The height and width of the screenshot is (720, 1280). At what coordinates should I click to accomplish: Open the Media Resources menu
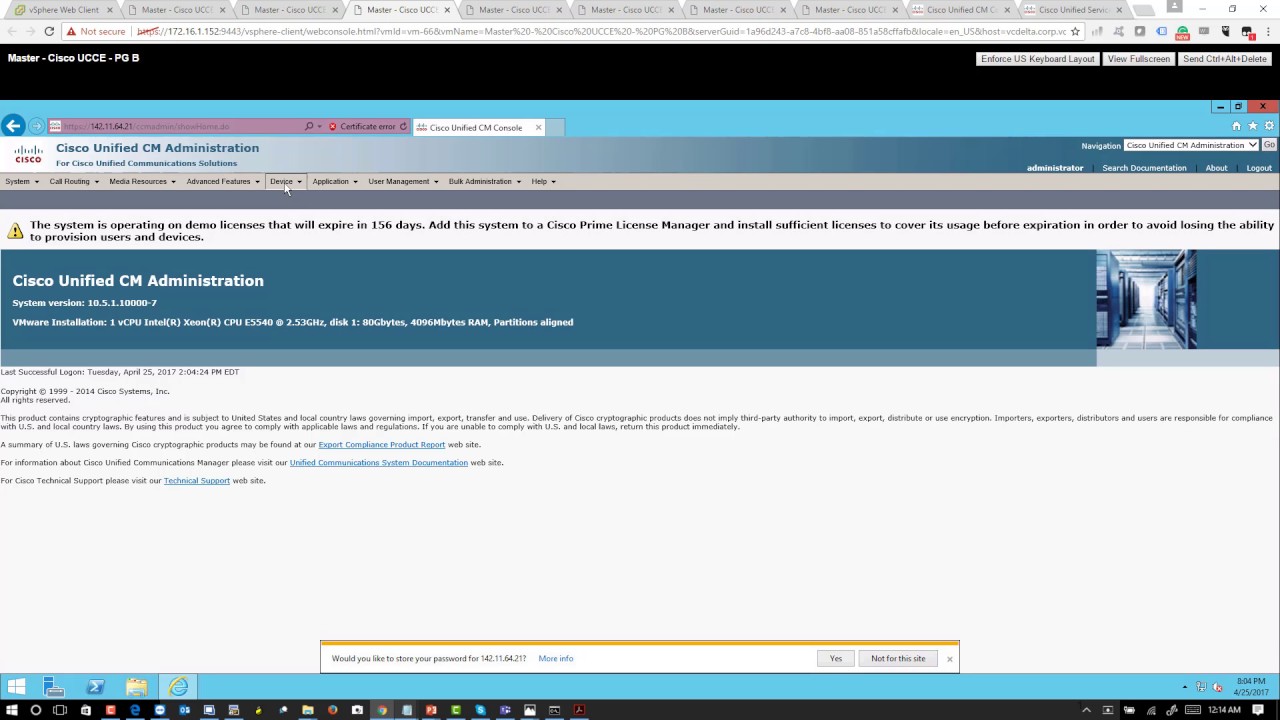[142, 181]
